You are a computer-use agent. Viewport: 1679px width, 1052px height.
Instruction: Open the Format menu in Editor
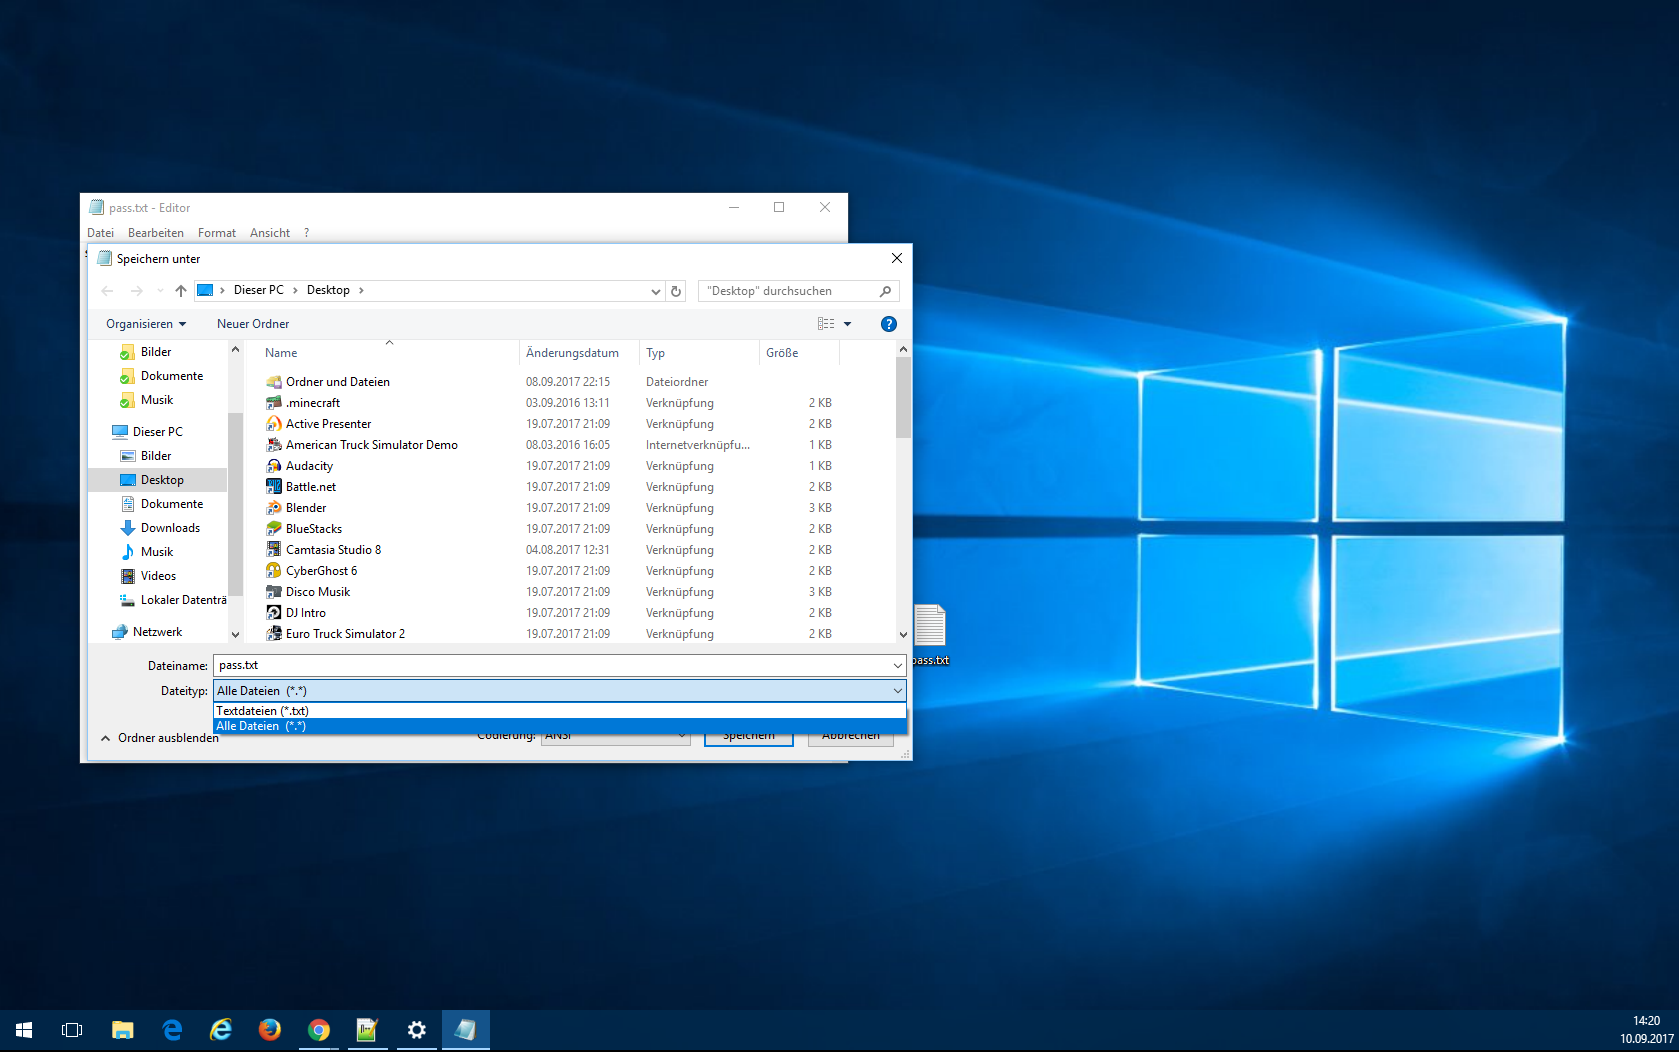[x=217, y=233]
